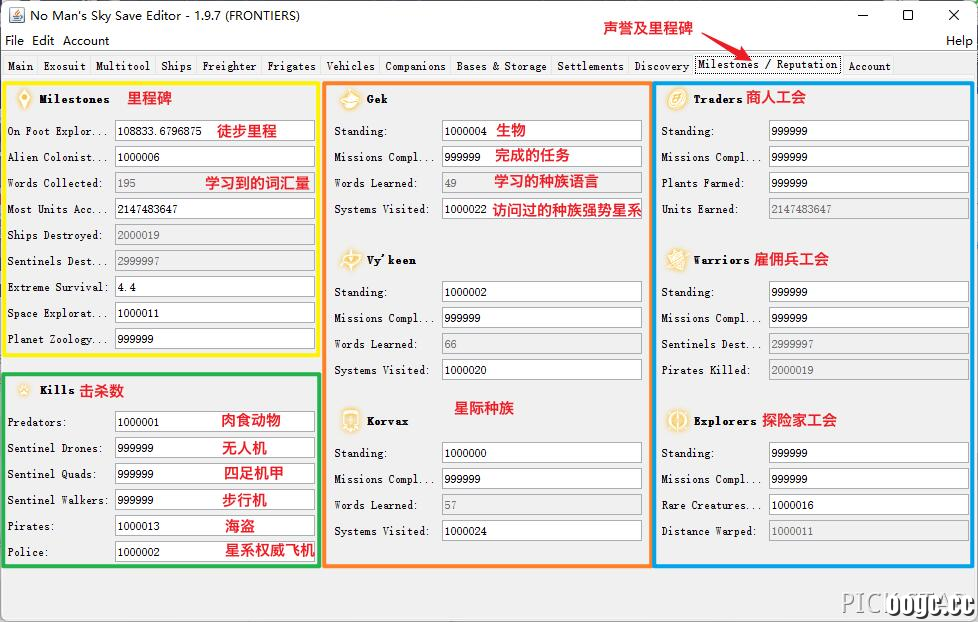The image size is (978, 622).
Task: Open the Help menu
Action: (959, 41)
